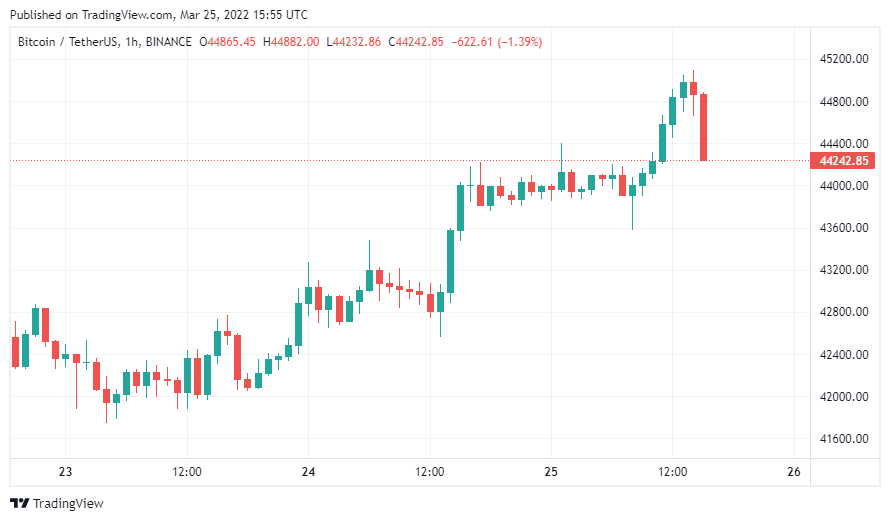Click the 1h interval in the chart legend
Viewport: 890px width, 521px height.
132,42
